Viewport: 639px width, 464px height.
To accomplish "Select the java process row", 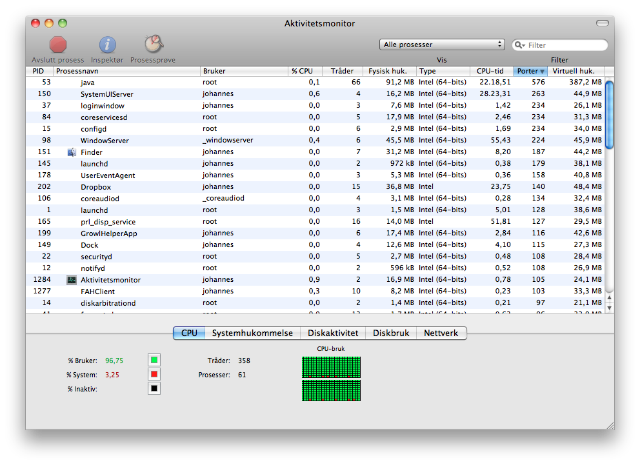I will tap(316, 82).
